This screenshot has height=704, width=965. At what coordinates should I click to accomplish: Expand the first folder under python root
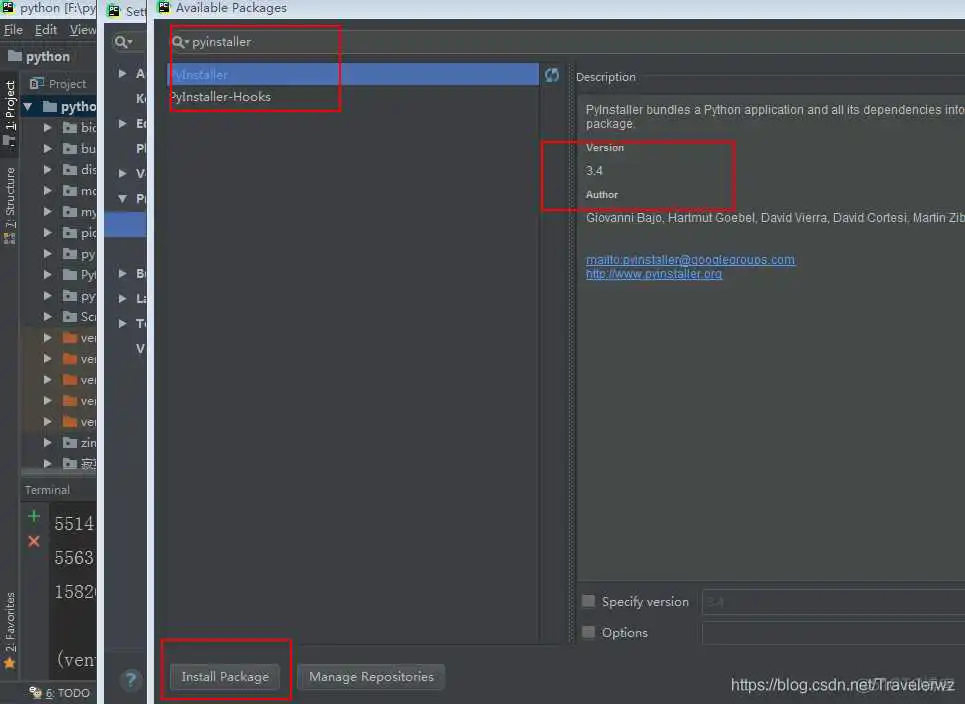[47, 128]
